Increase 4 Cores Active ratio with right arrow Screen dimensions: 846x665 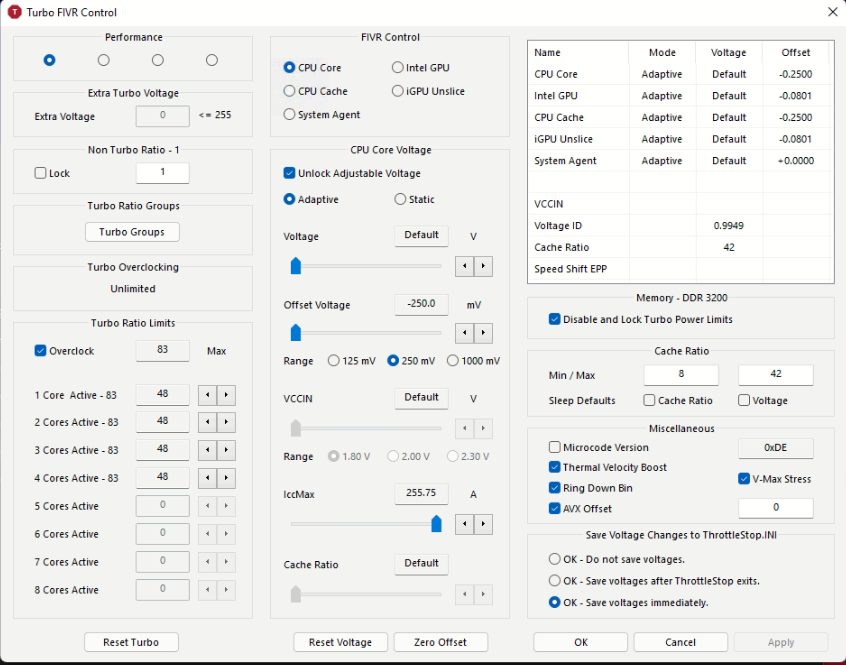pos(226,478)
